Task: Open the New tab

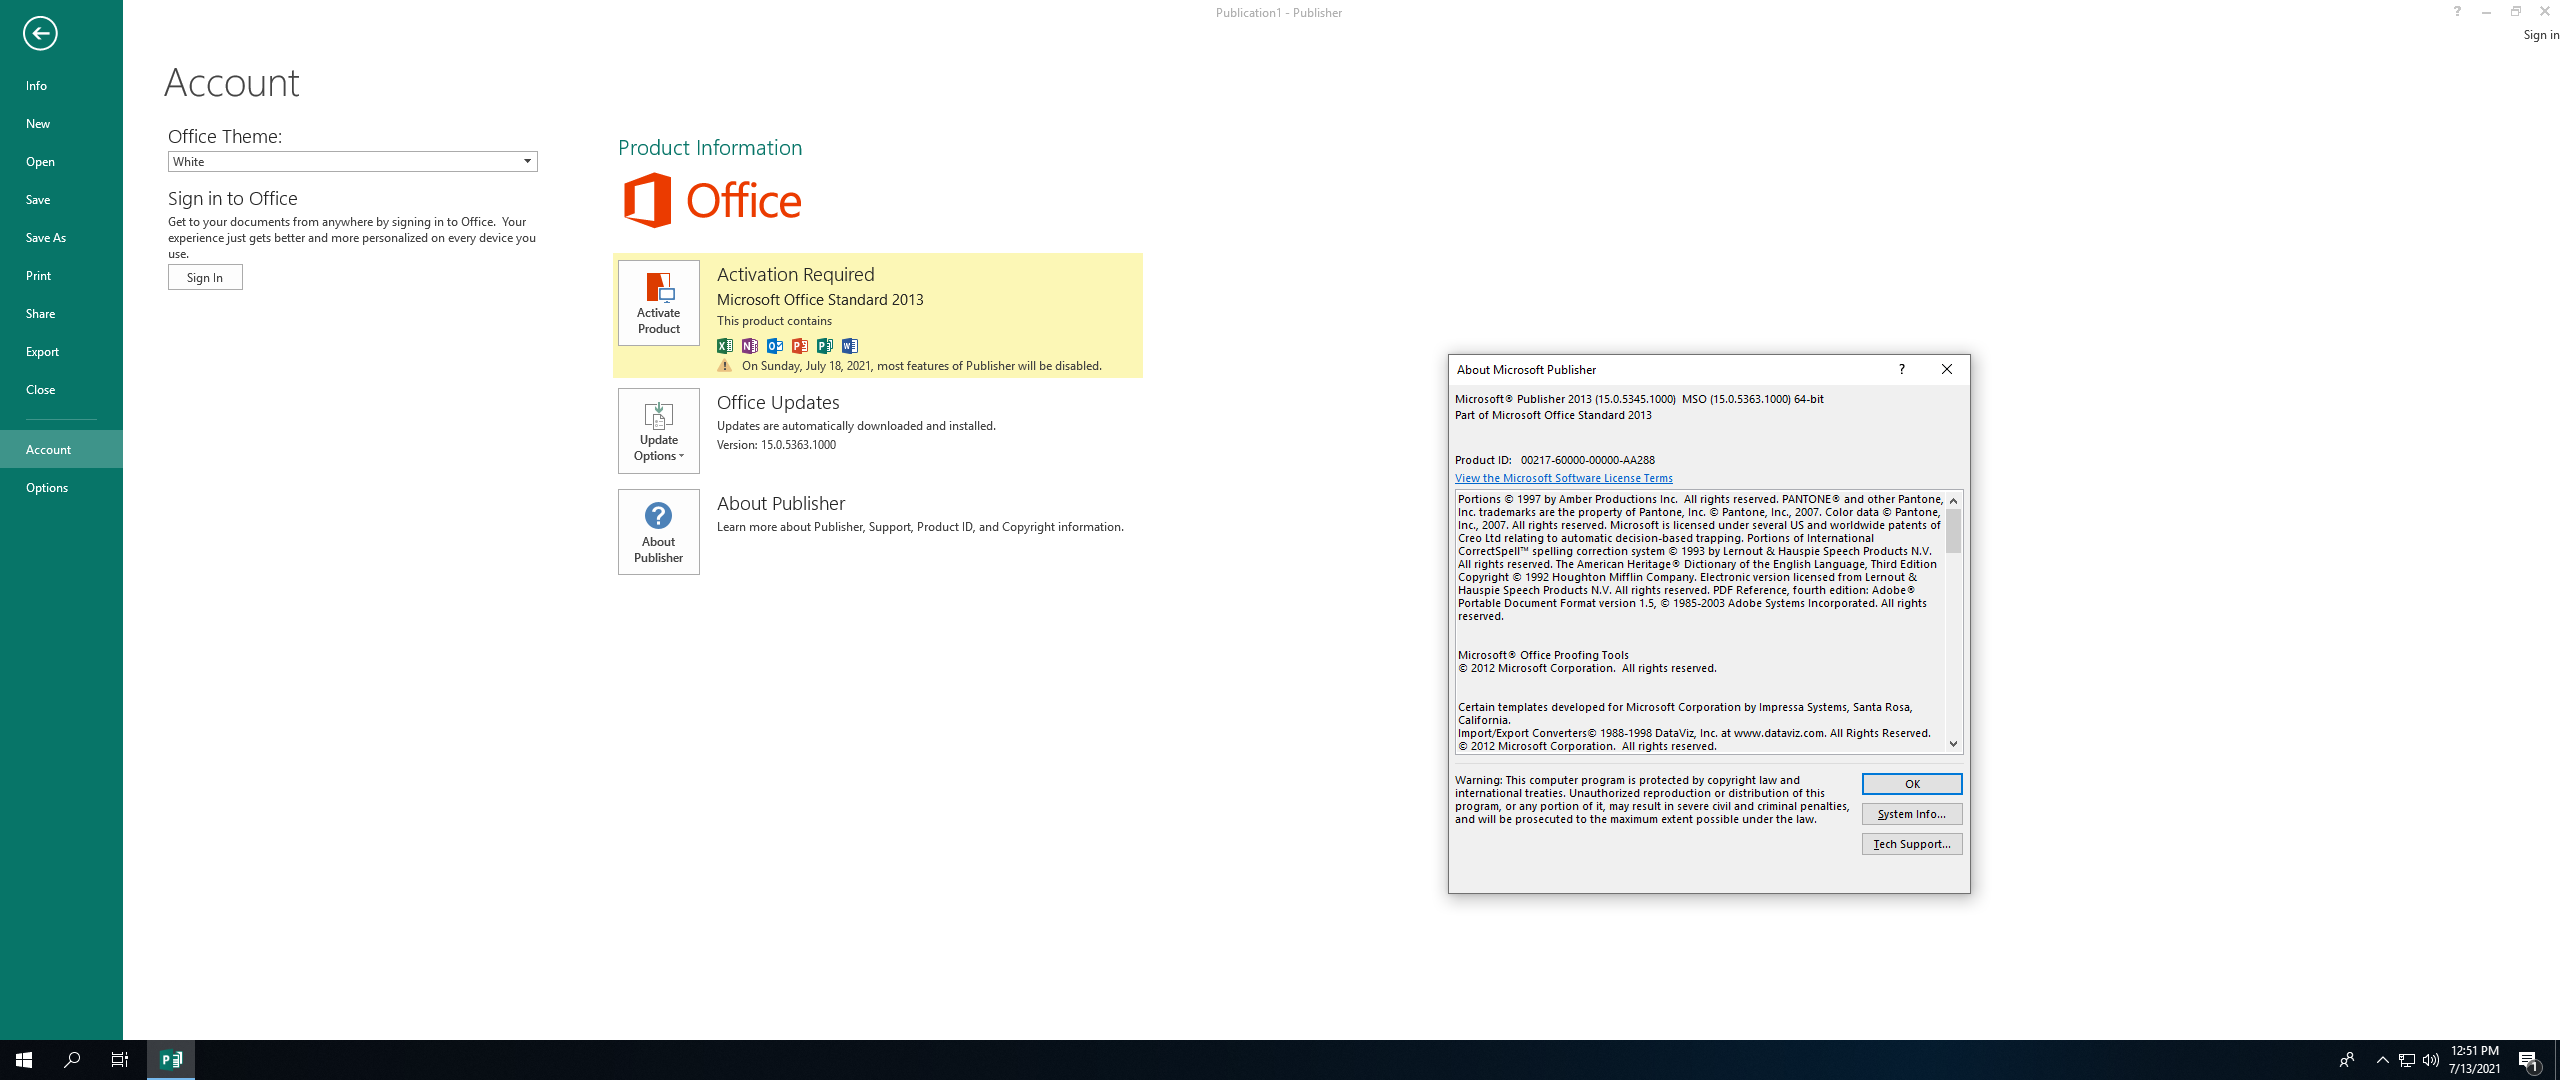Action: 61,124
